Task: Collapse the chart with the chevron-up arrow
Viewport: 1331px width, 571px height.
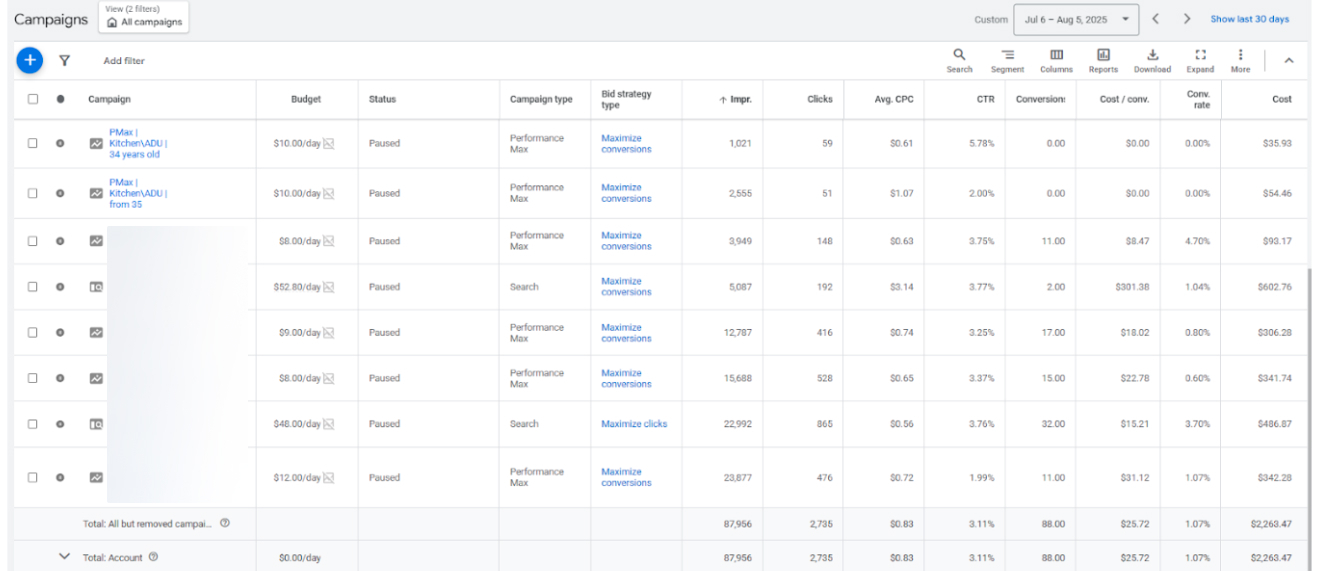Action: pos(1289,61)
